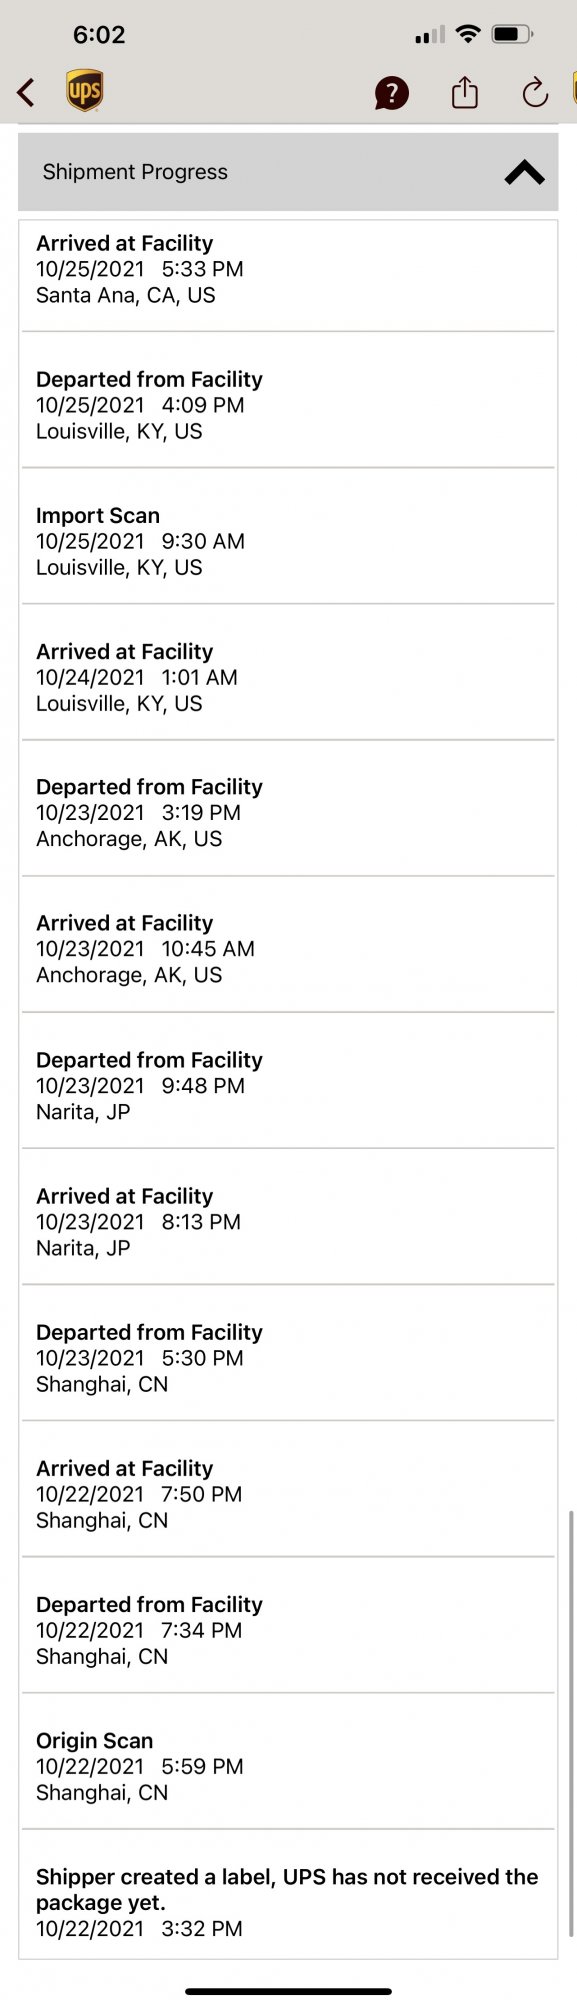577x2000 pixels.
Task: Tap the Wi-Fi status icon
Action: pos(467,34)
